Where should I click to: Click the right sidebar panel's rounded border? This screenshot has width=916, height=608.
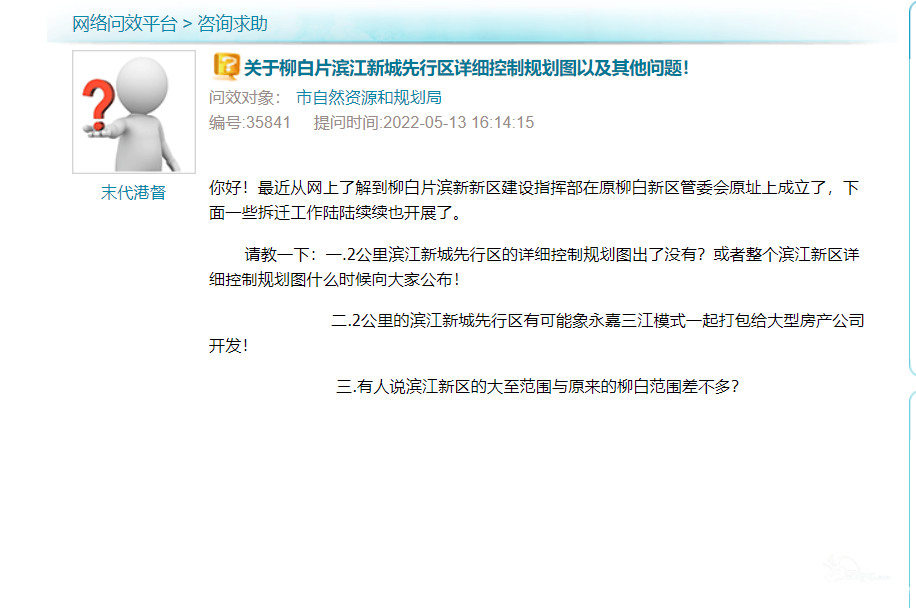tap(911, 187)
